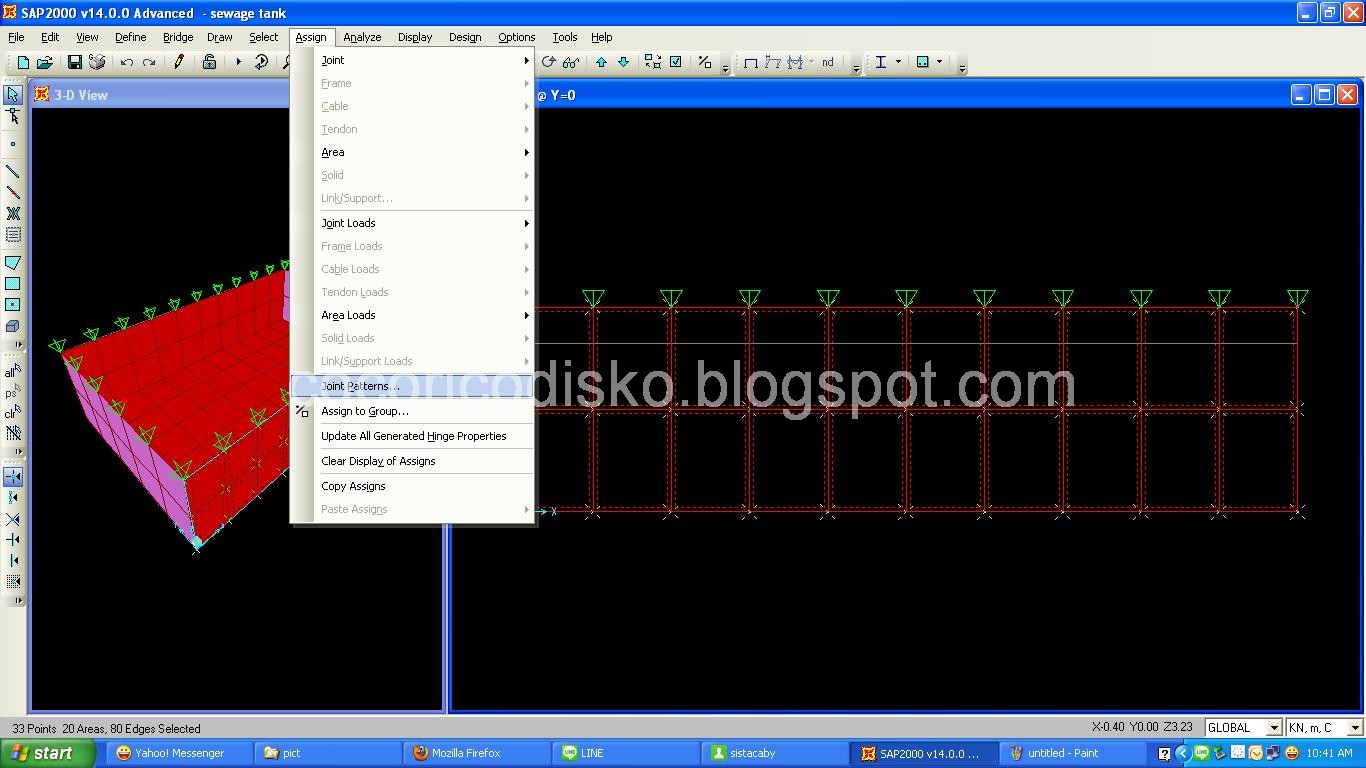Click the pencil Refresh Window icon
The height and width of the screenshot is (768, 1366).
[179, 62]
